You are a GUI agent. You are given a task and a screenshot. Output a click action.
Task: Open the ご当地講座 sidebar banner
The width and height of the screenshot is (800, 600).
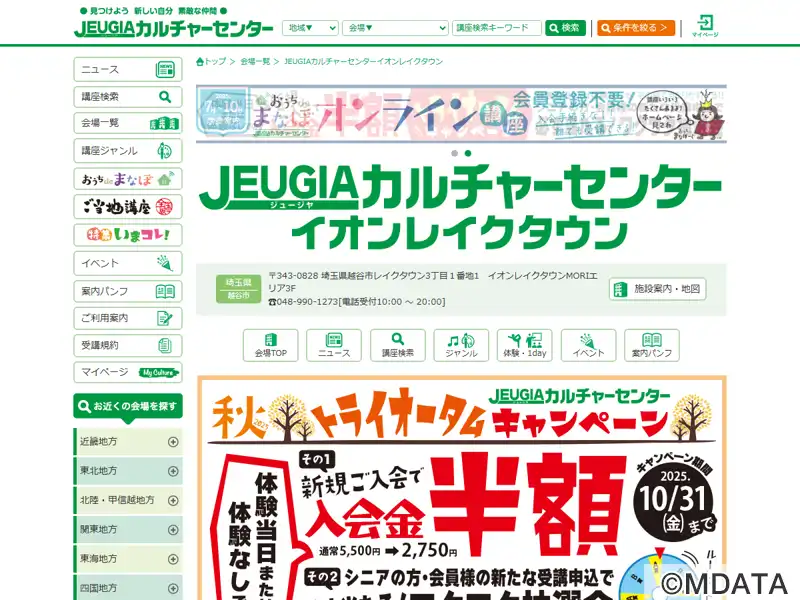point(128,207)
